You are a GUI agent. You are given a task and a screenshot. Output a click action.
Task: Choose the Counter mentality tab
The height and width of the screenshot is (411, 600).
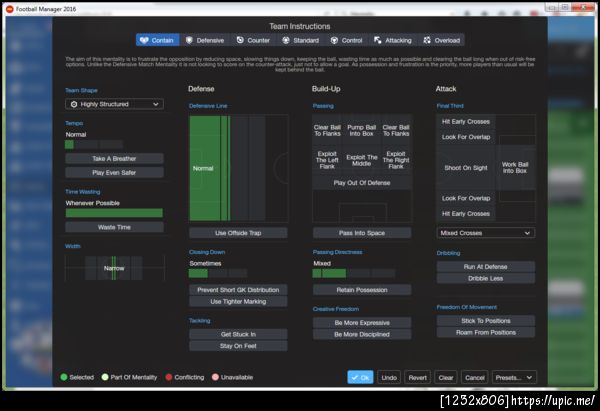[253, 40]
